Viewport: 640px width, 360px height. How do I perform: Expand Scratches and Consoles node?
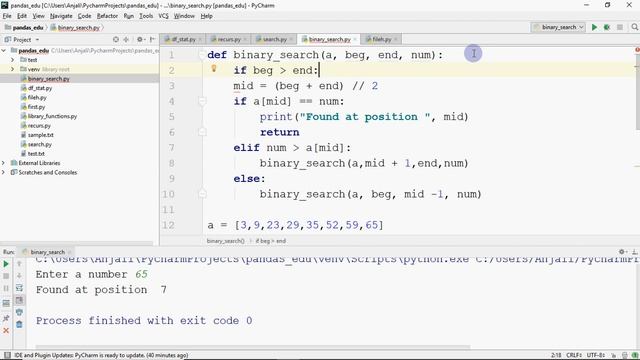[x=4, y=172]
